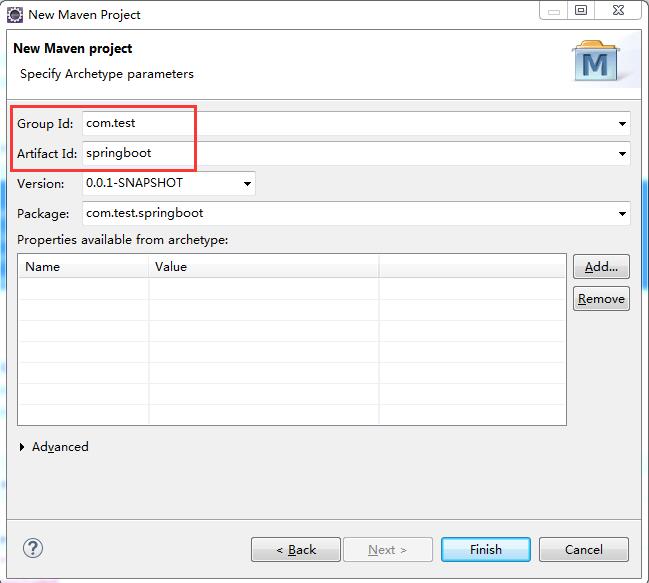Click the Name column header

click(83, 267)
